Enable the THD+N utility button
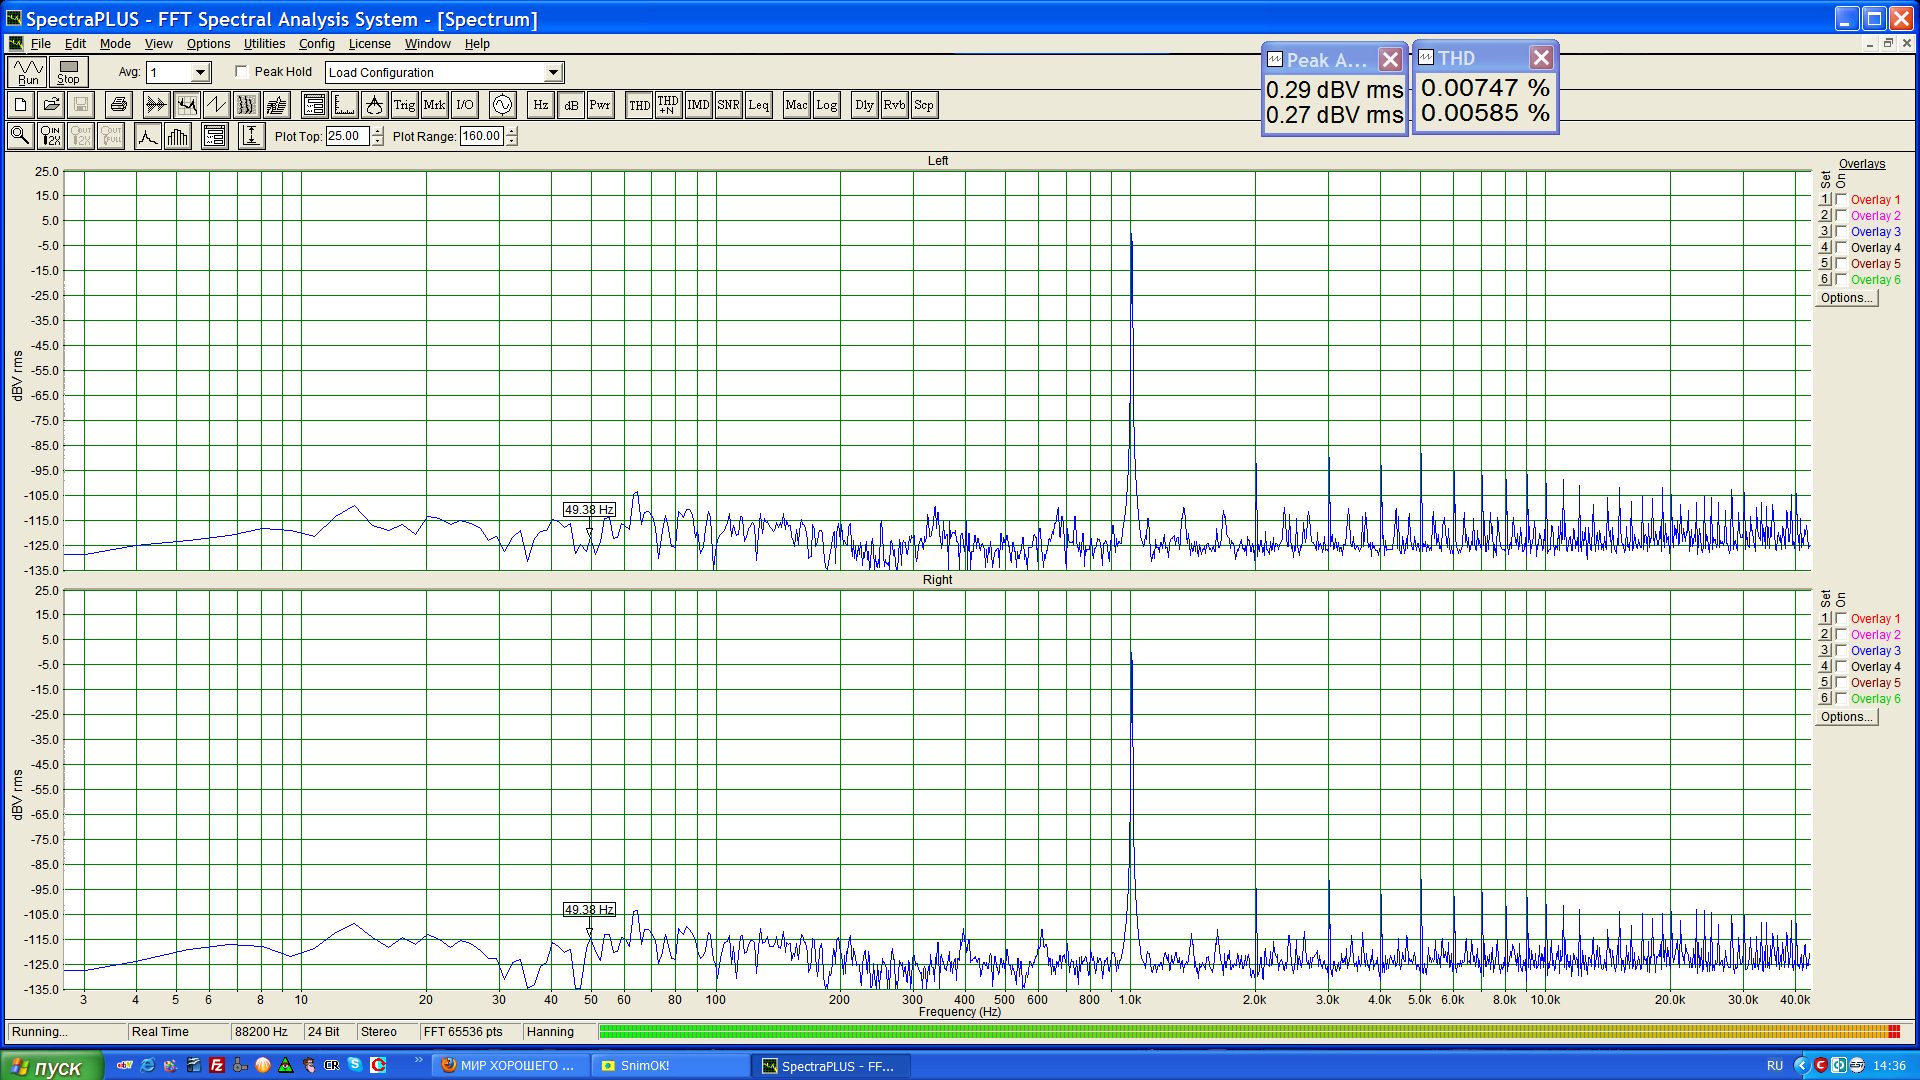 click(668, 105)
